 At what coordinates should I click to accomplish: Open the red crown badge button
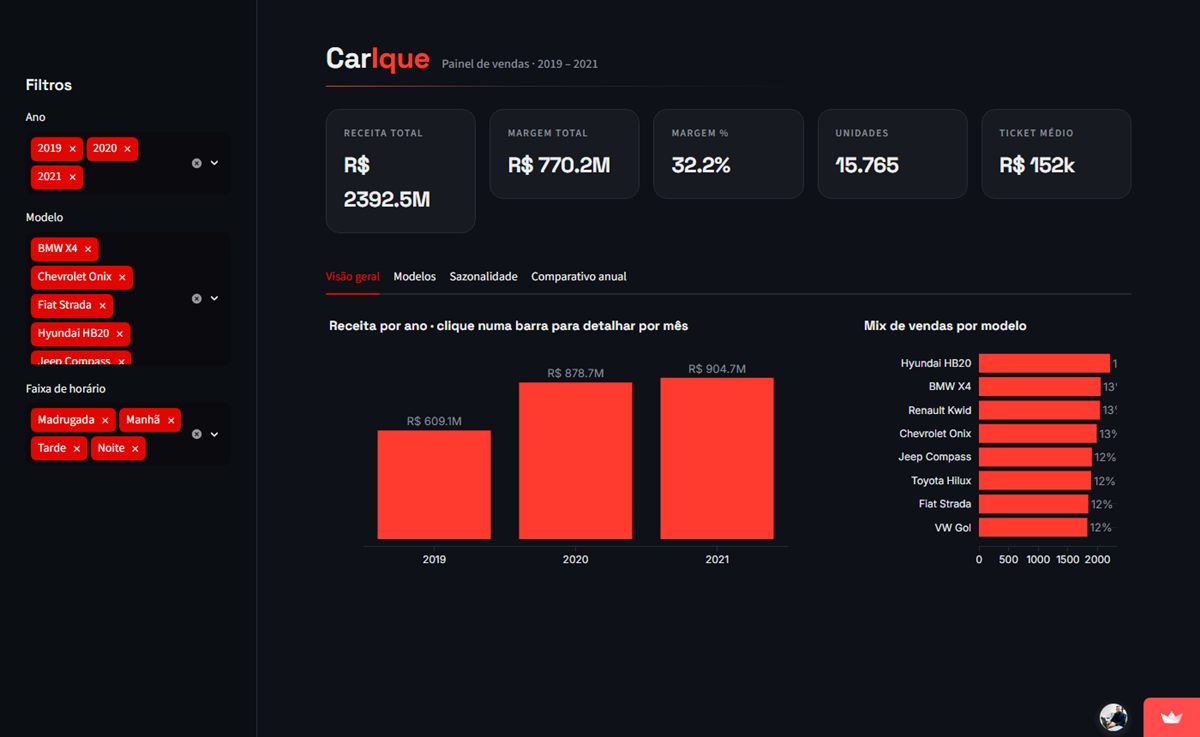point(1171,717)
